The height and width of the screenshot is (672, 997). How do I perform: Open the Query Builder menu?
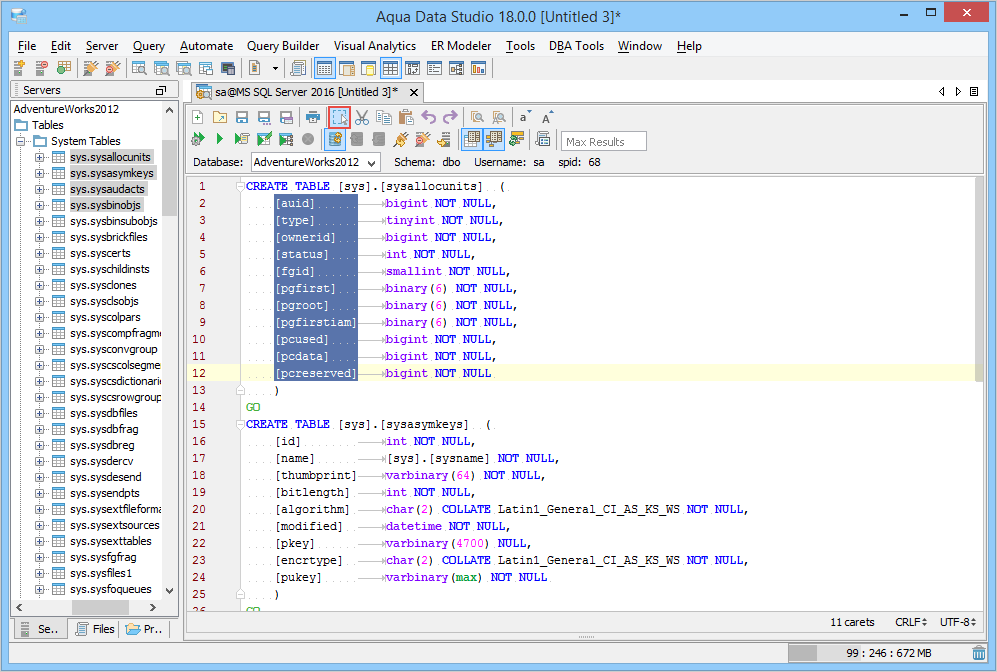click(x=283, y=46)
